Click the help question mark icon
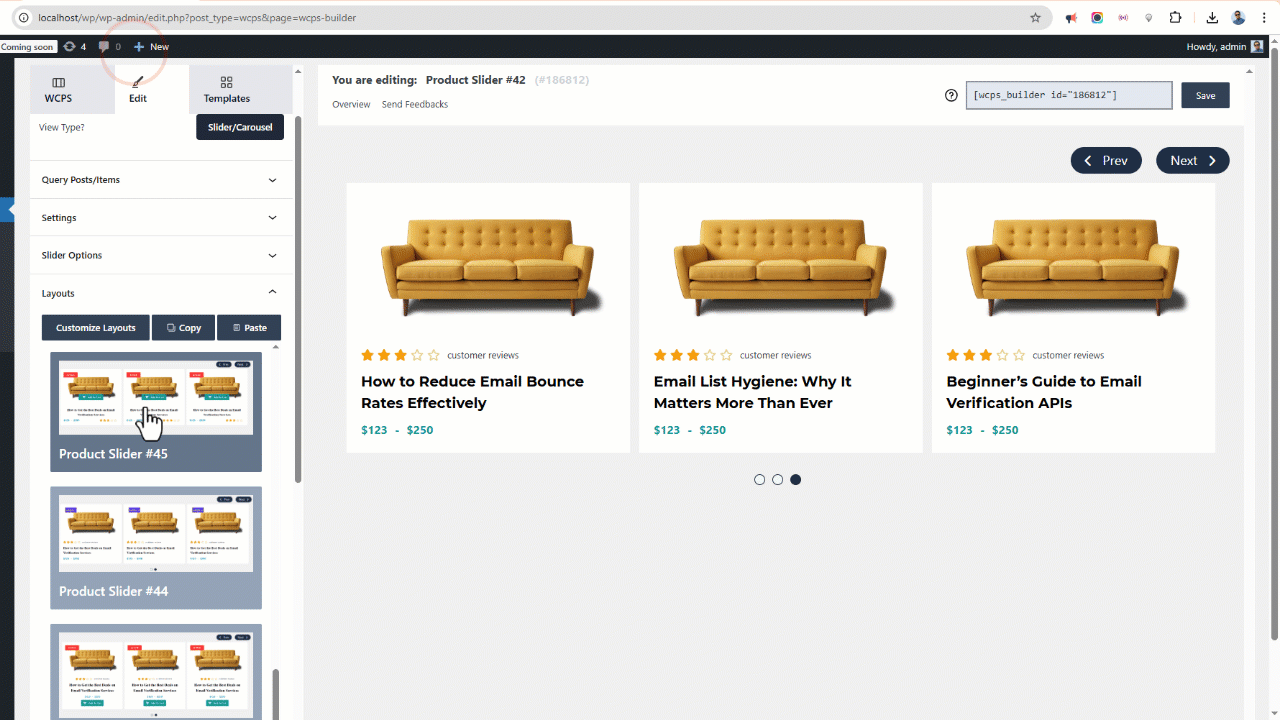 pos(951,96)
